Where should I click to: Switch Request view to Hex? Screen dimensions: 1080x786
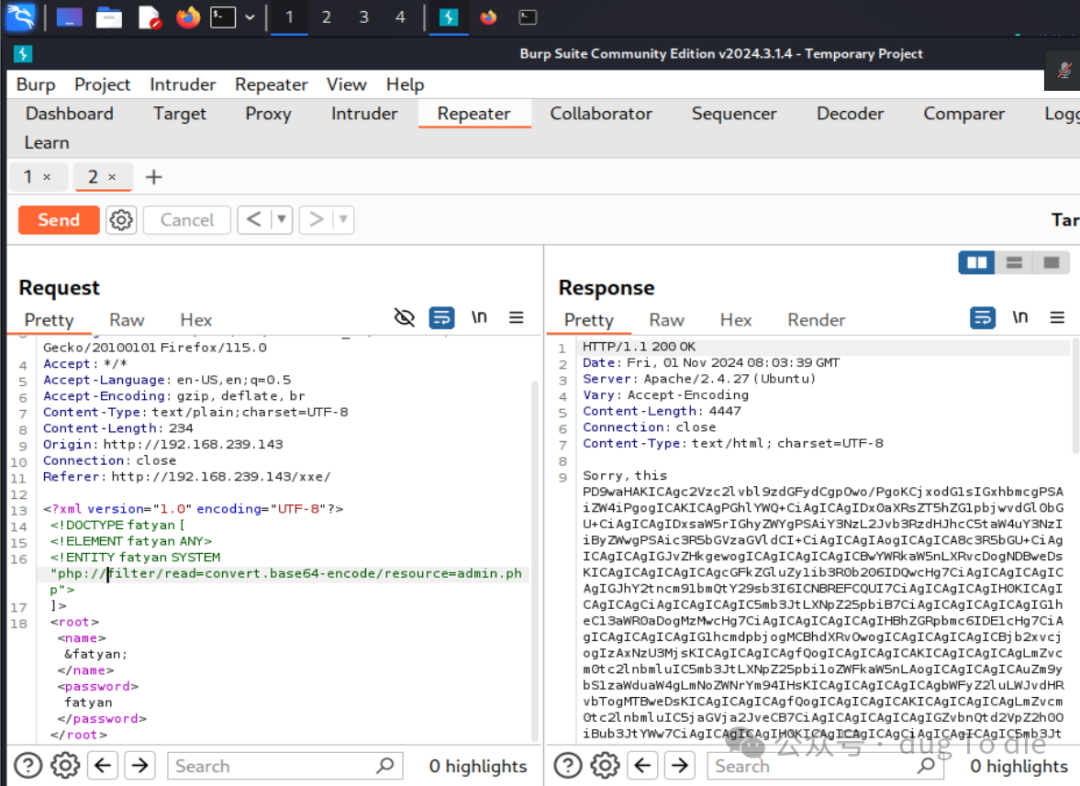point(196,320)
